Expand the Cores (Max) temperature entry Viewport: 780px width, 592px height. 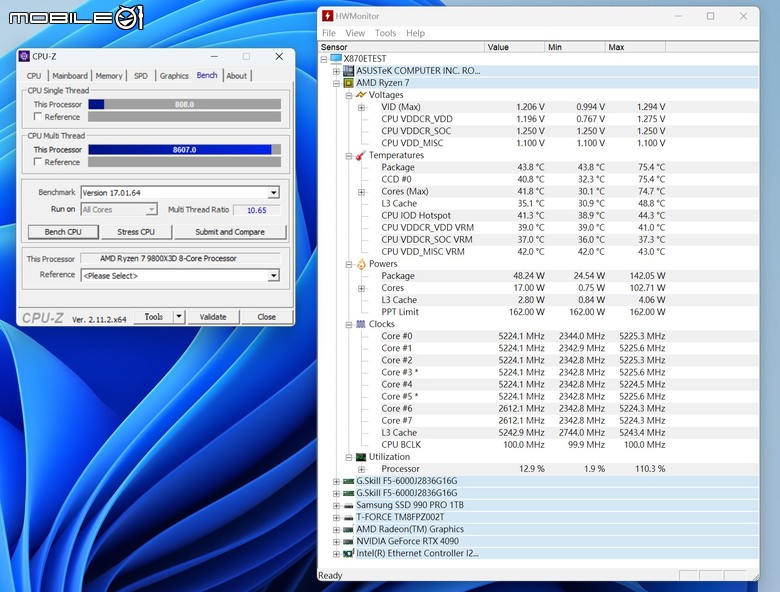click(361, 192)
